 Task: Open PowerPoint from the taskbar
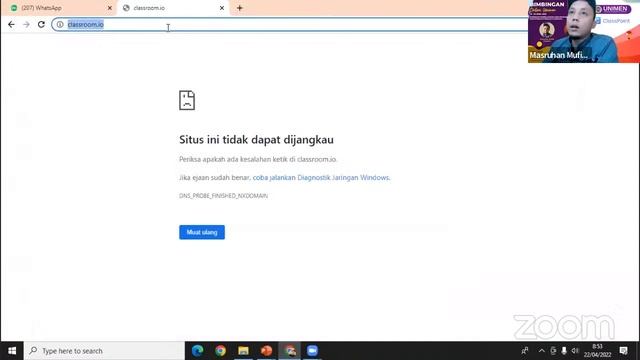(266, 351)
